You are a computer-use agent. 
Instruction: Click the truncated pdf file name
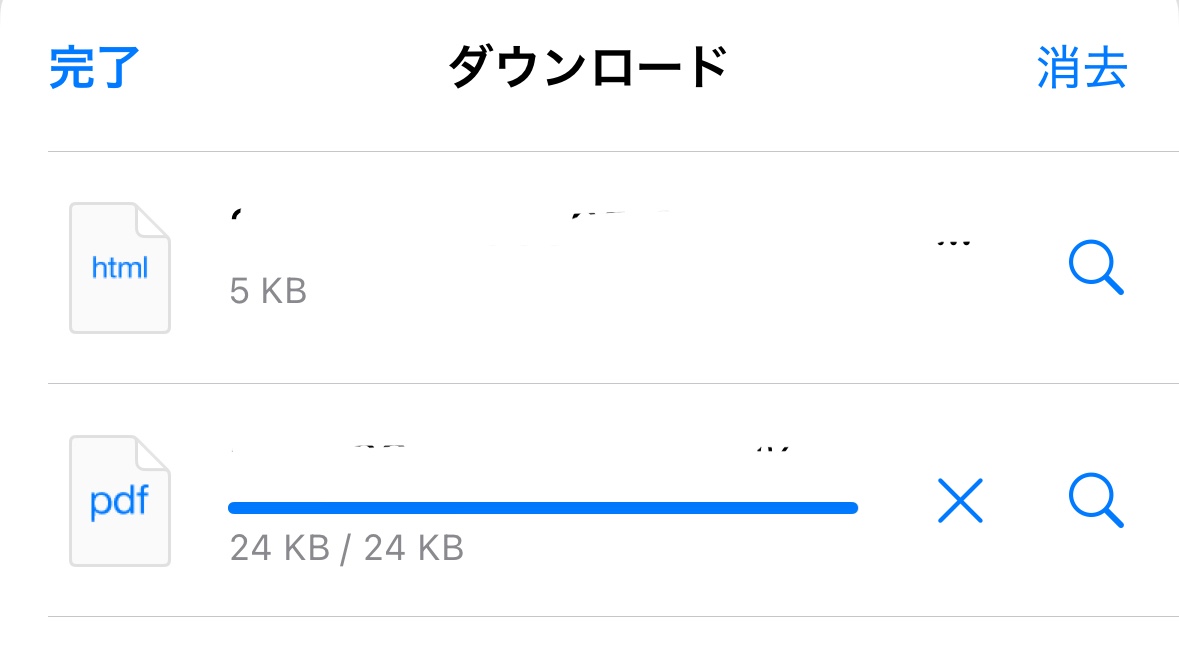(511, 450)
